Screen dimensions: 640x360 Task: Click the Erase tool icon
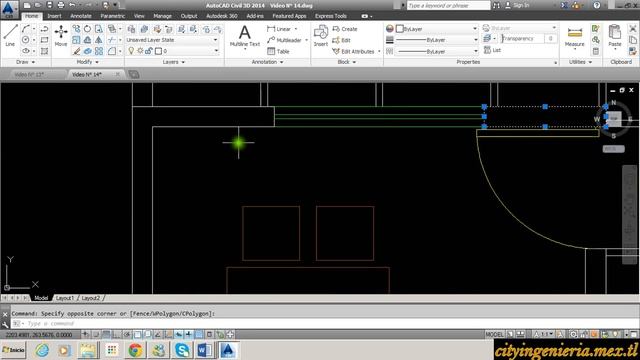click(76, 51)
